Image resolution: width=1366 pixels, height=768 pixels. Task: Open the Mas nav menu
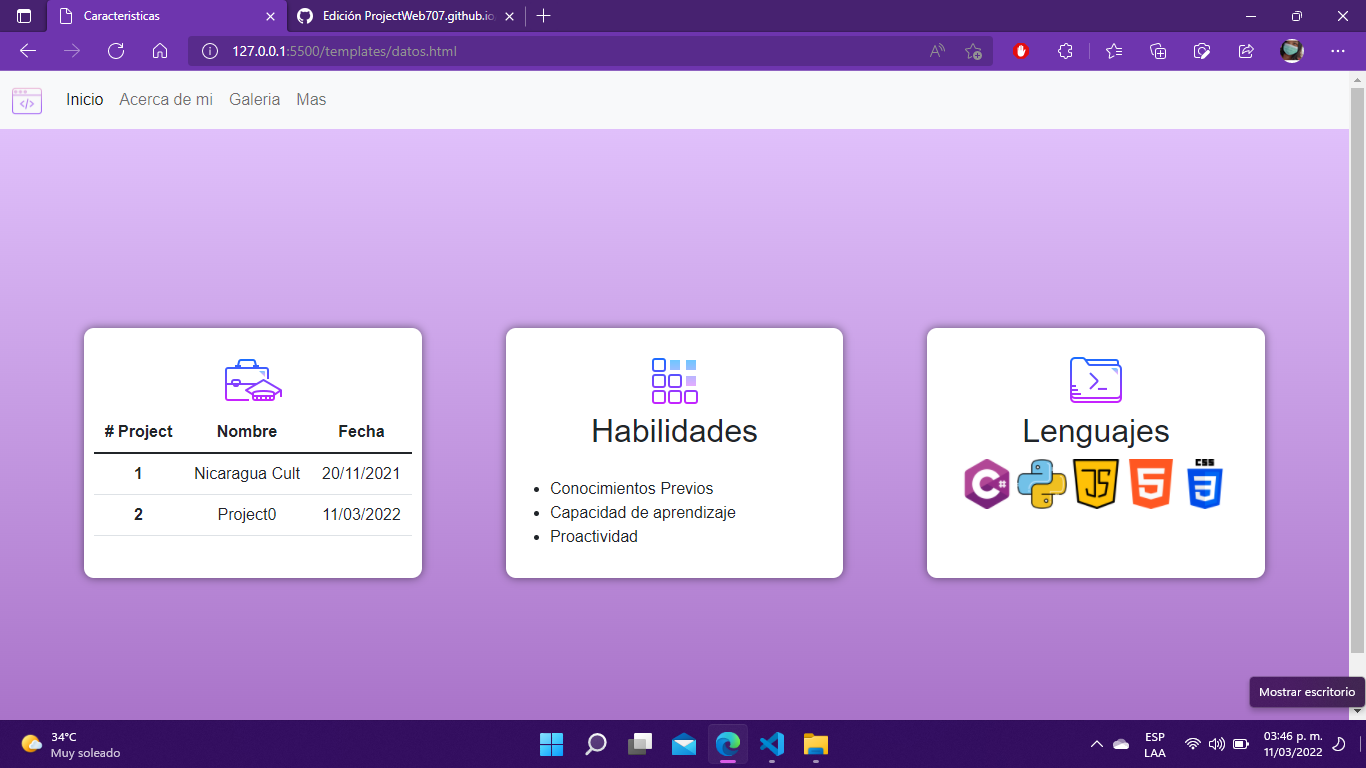point(311,100)
